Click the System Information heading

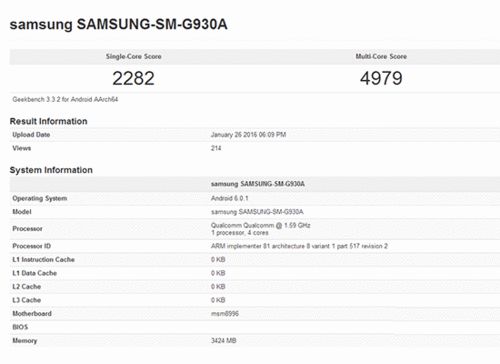(x=51, y=170)
